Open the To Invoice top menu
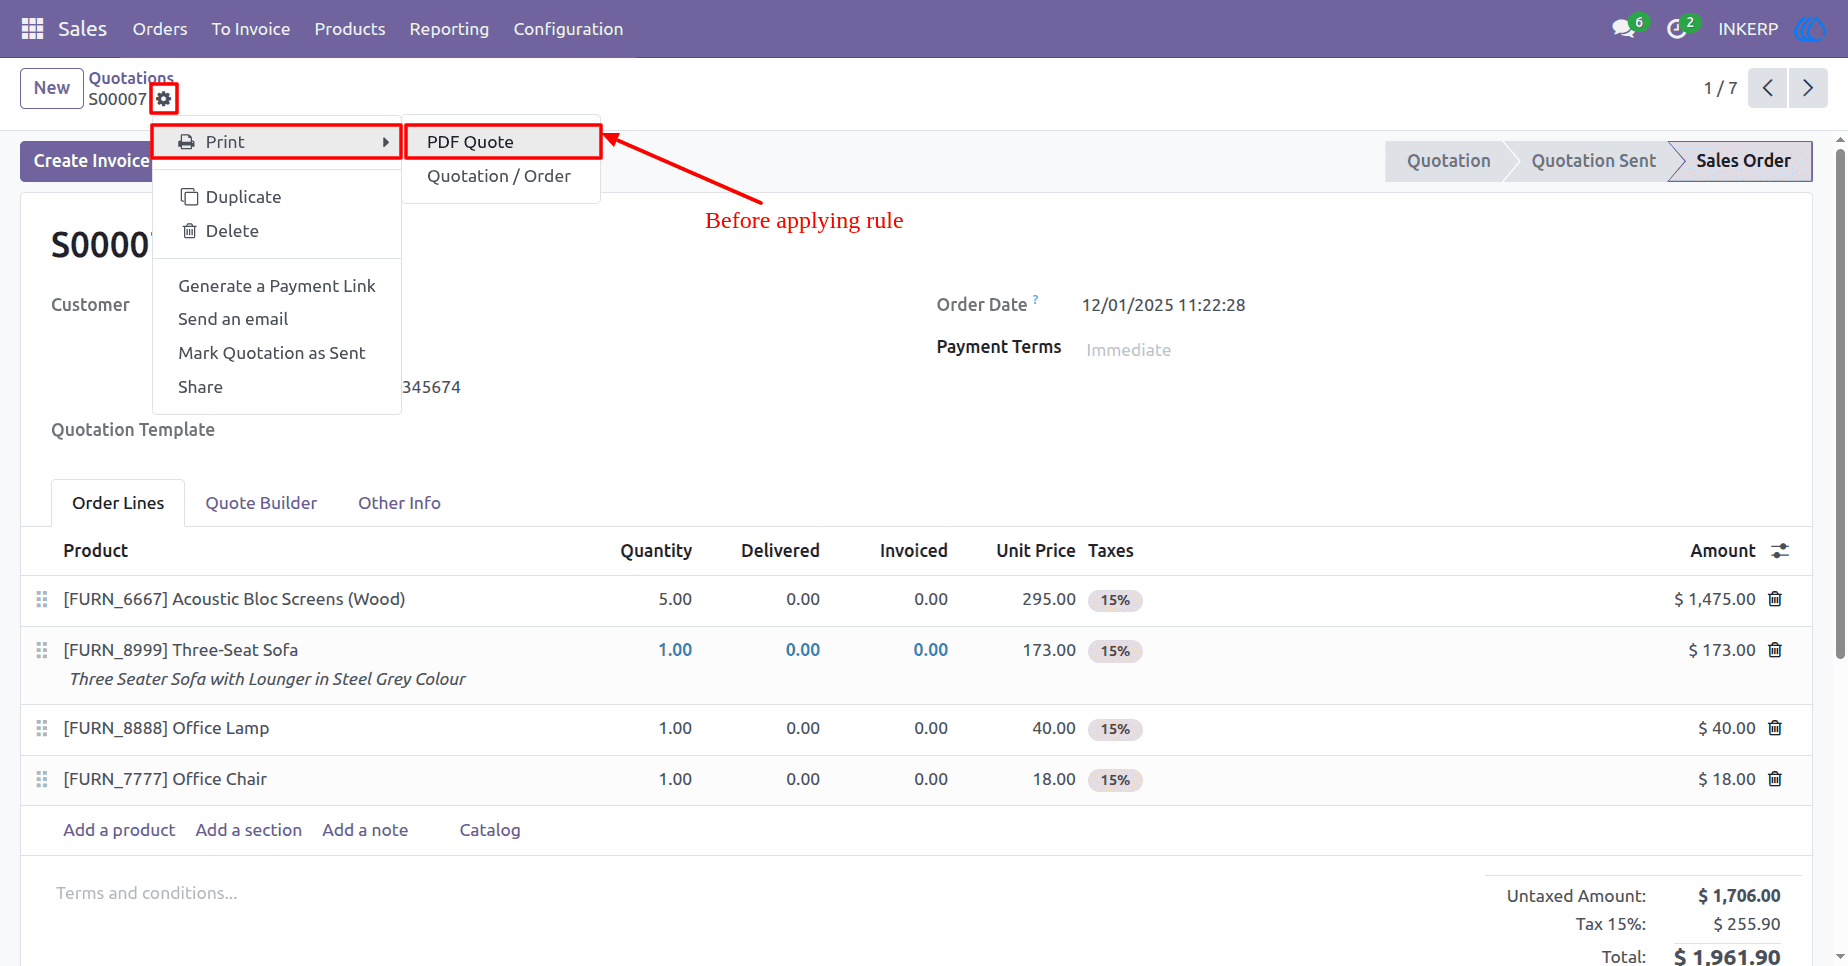Viewport: 1848px width, 966px height. [251, 29]
